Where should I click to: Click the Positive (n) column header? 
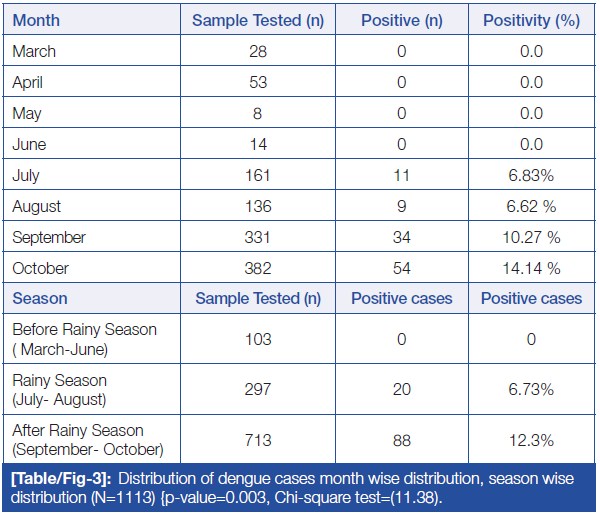(401, 20)
